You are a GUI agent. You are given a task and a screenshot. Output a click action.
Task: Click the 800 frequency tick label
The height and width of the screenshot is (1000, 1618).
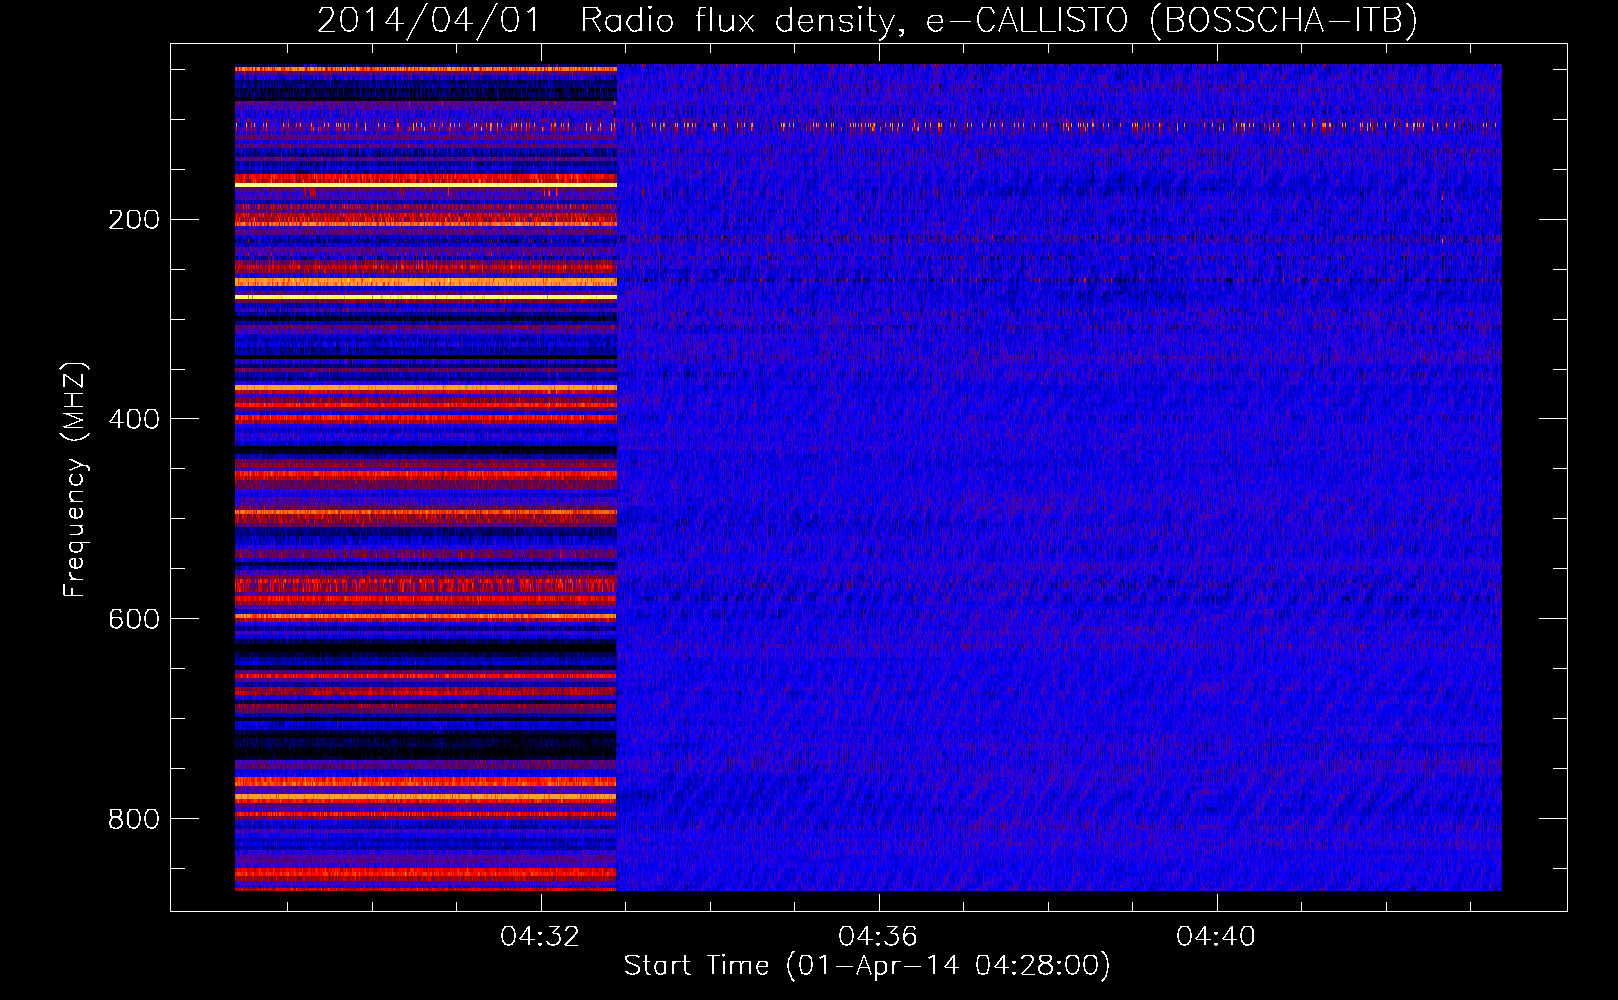pos(134,819)
